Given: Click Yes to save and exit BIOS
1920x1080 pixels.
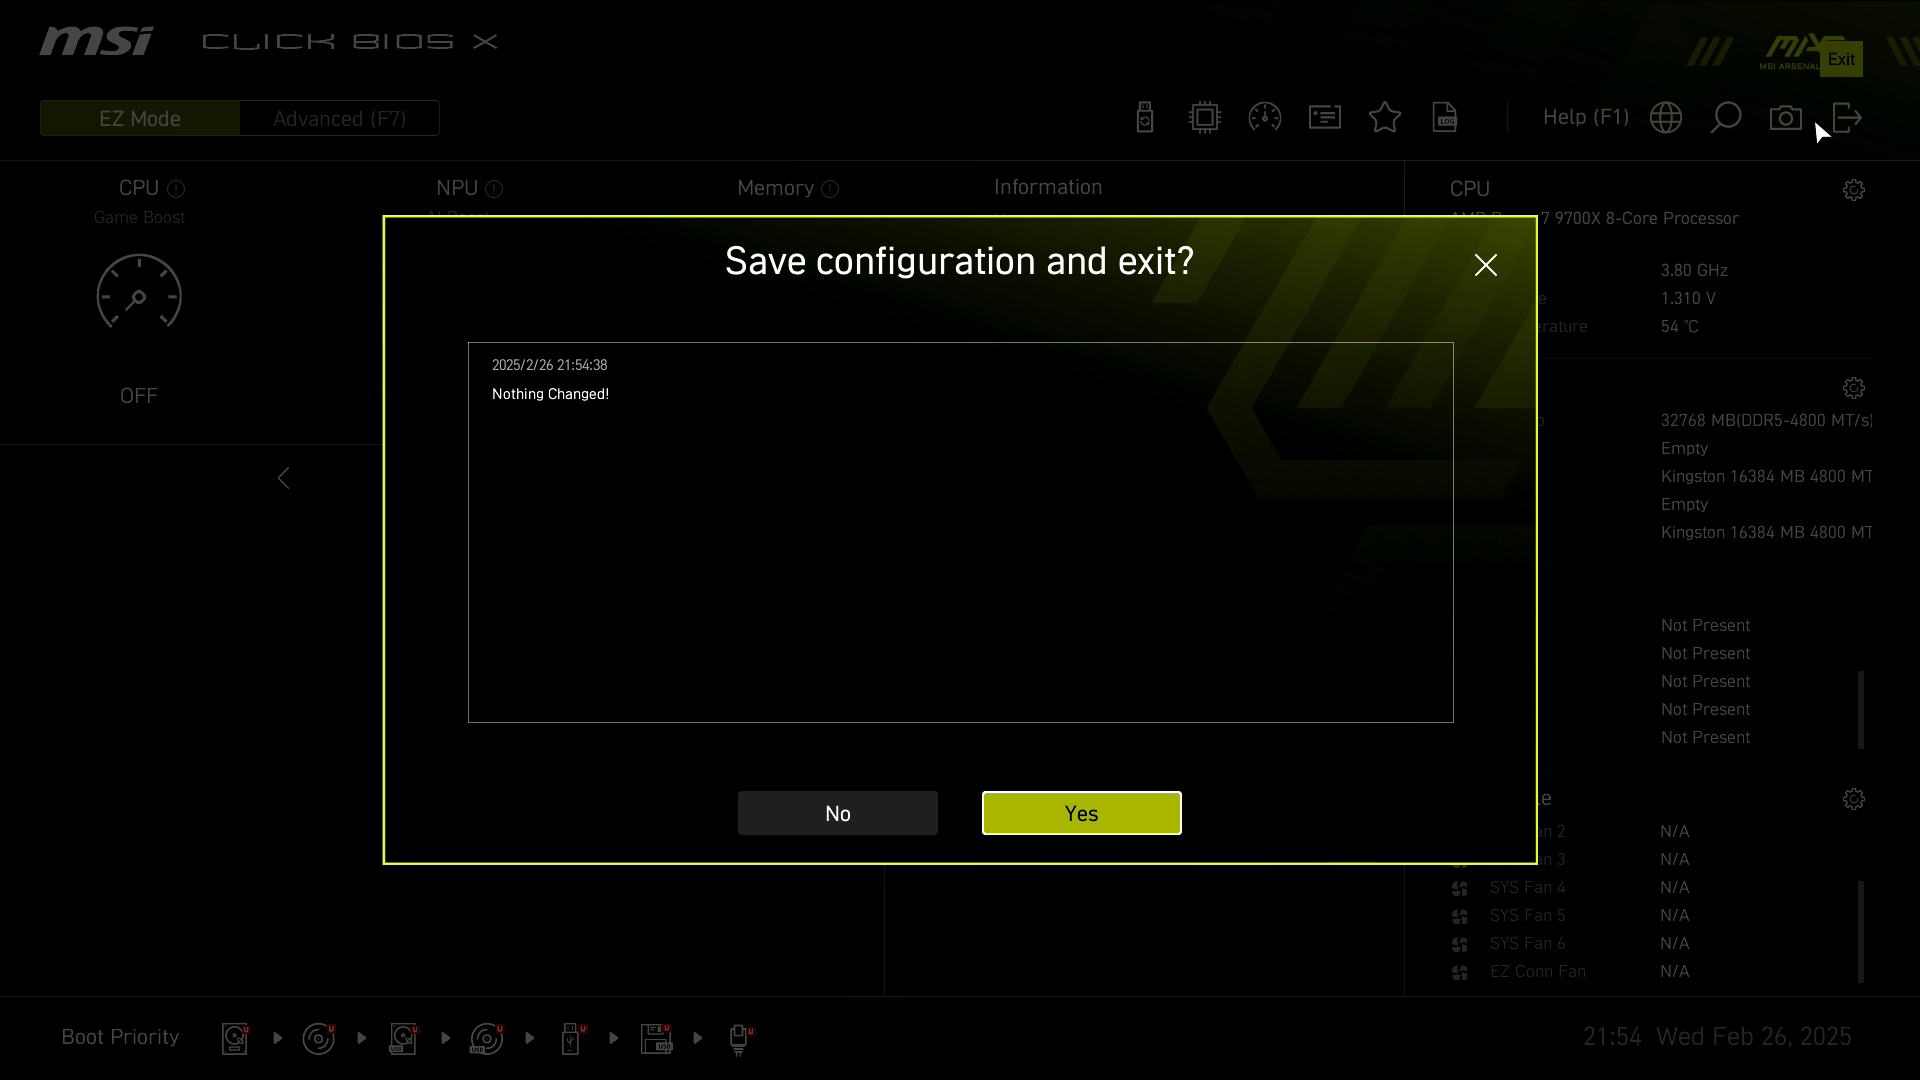Looking at the screenshot, I should [x=1081, y=812].
